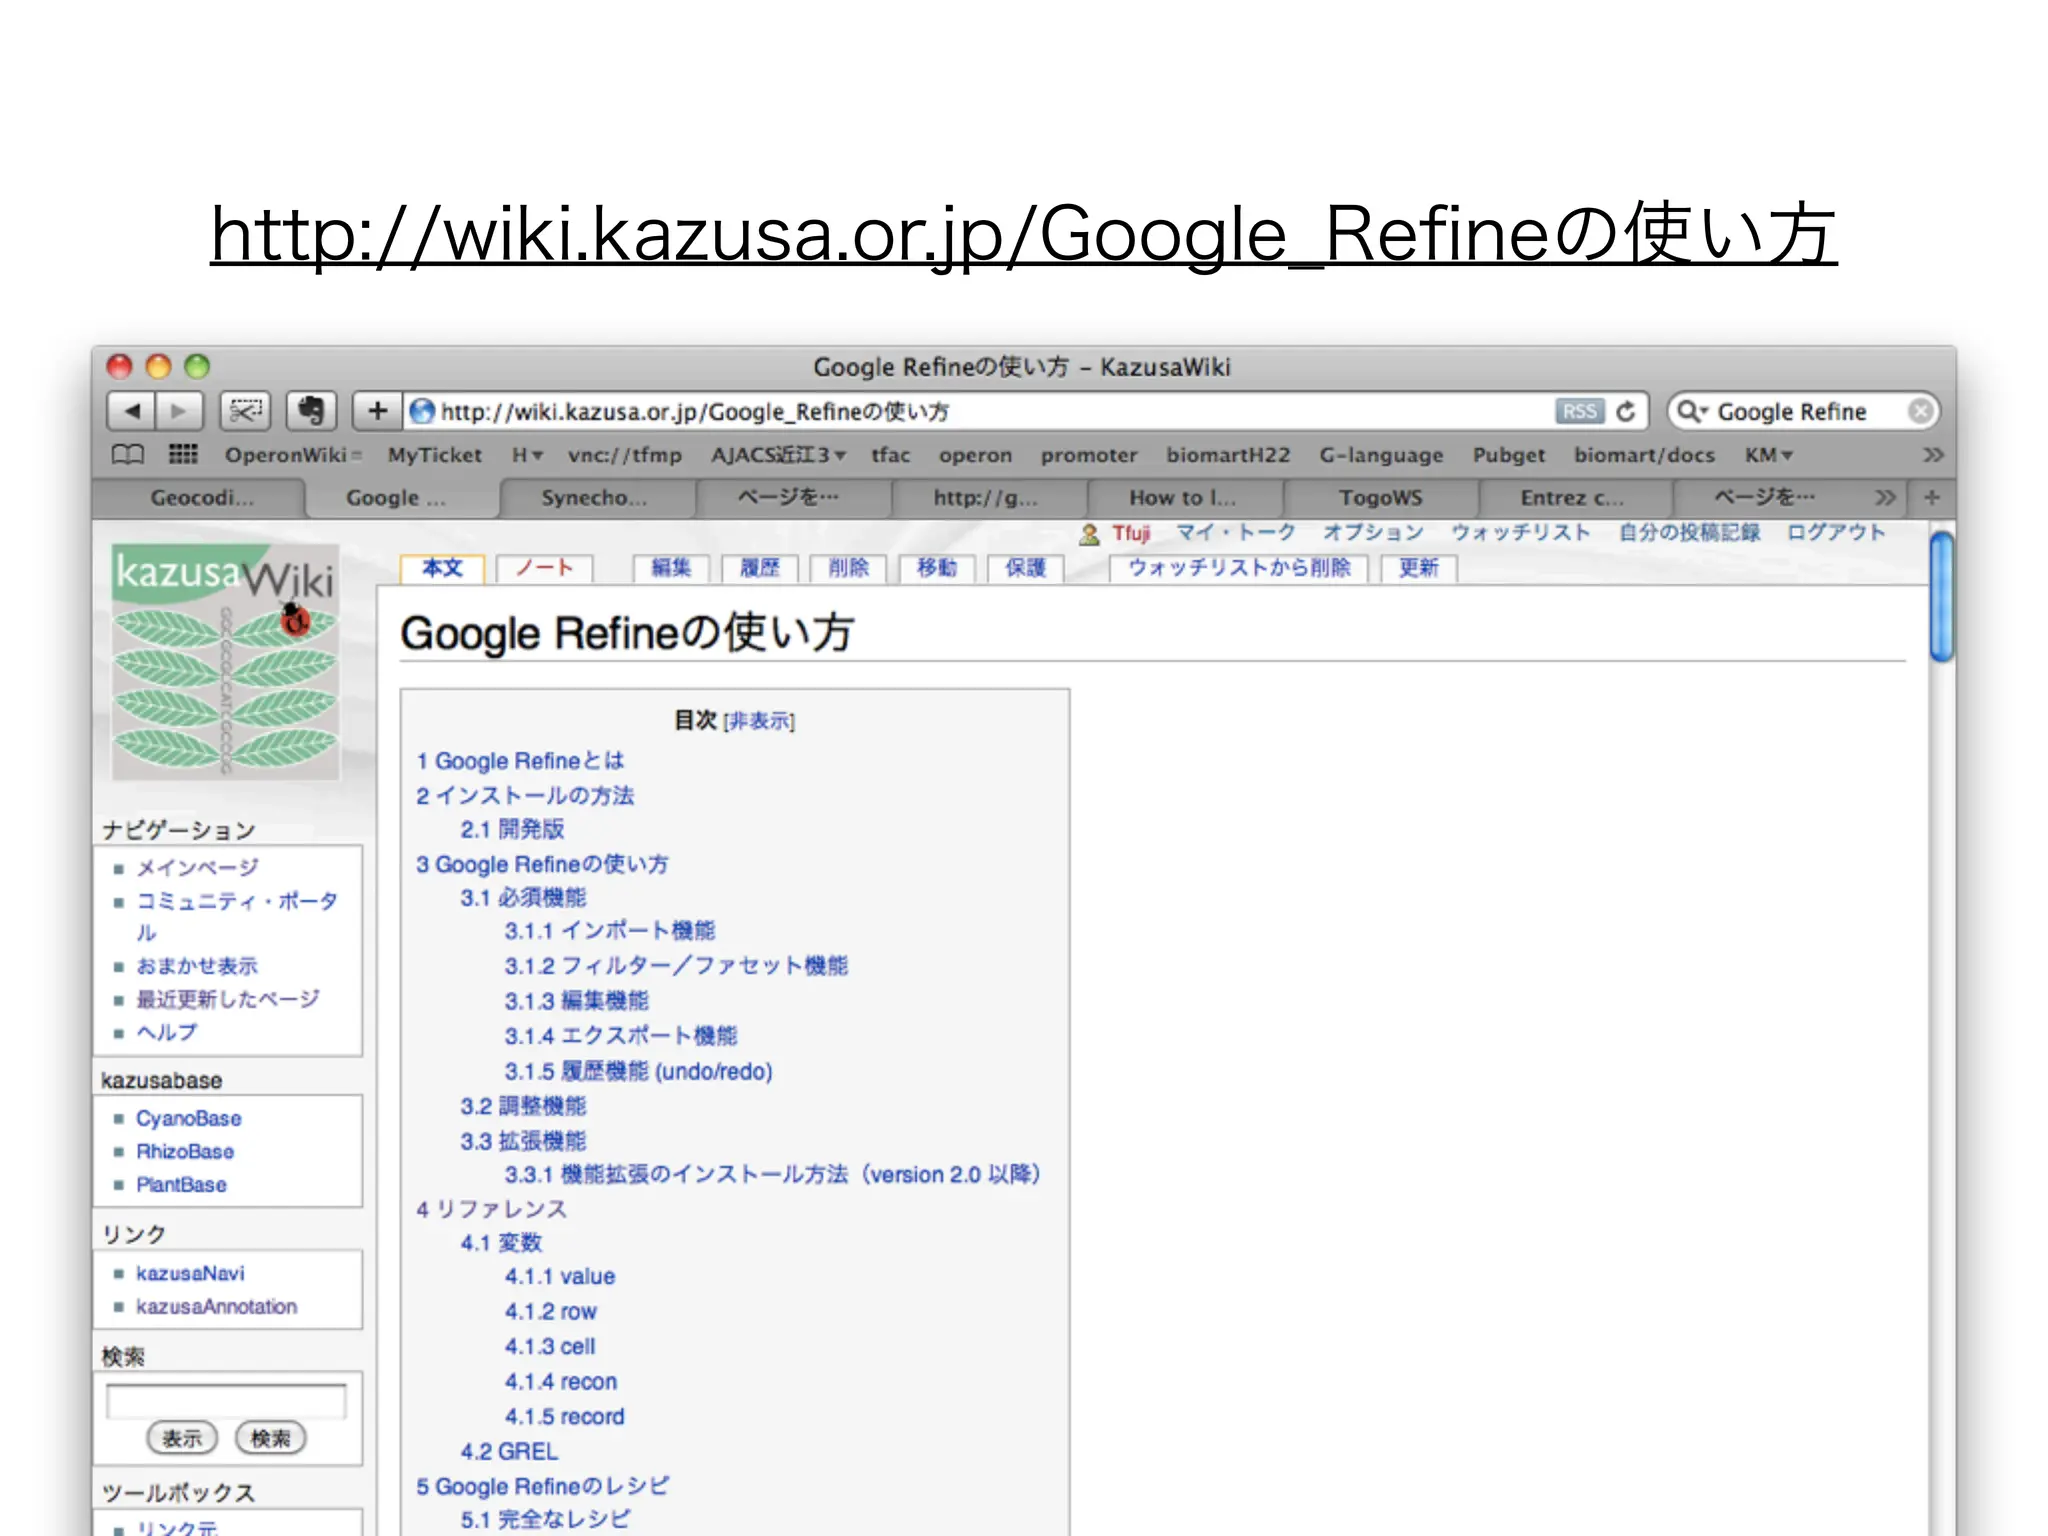Jump to 1 Google Refineとは section
Image resolution: width=2048 pixels, height=1536 pixels.
click(520, 761)
